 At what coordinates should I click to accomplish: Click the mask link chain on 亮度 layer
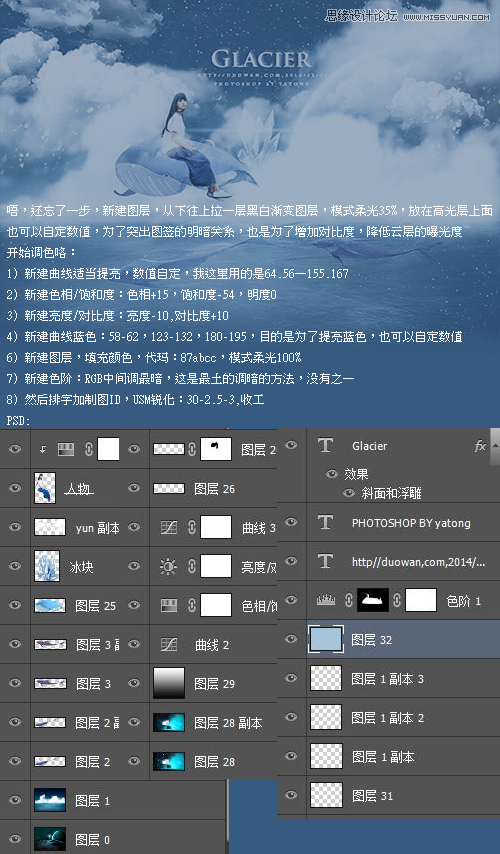[191, 566]
